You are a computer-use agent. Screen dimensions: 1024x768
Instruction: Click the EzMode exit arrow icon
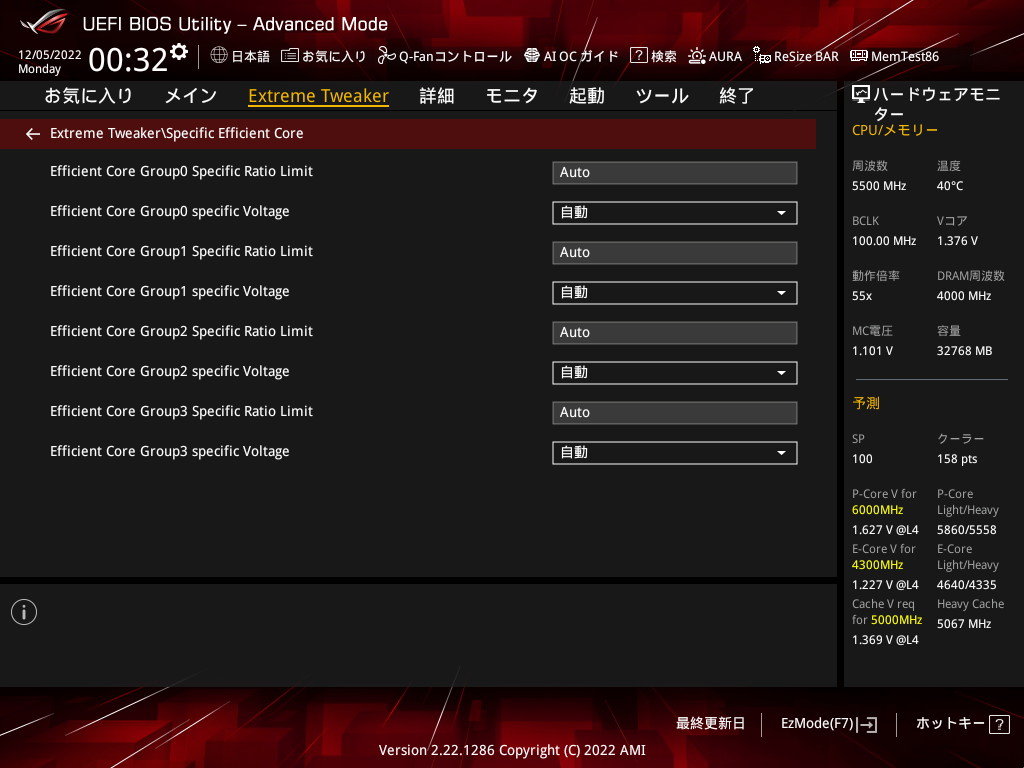click(868, 724)
